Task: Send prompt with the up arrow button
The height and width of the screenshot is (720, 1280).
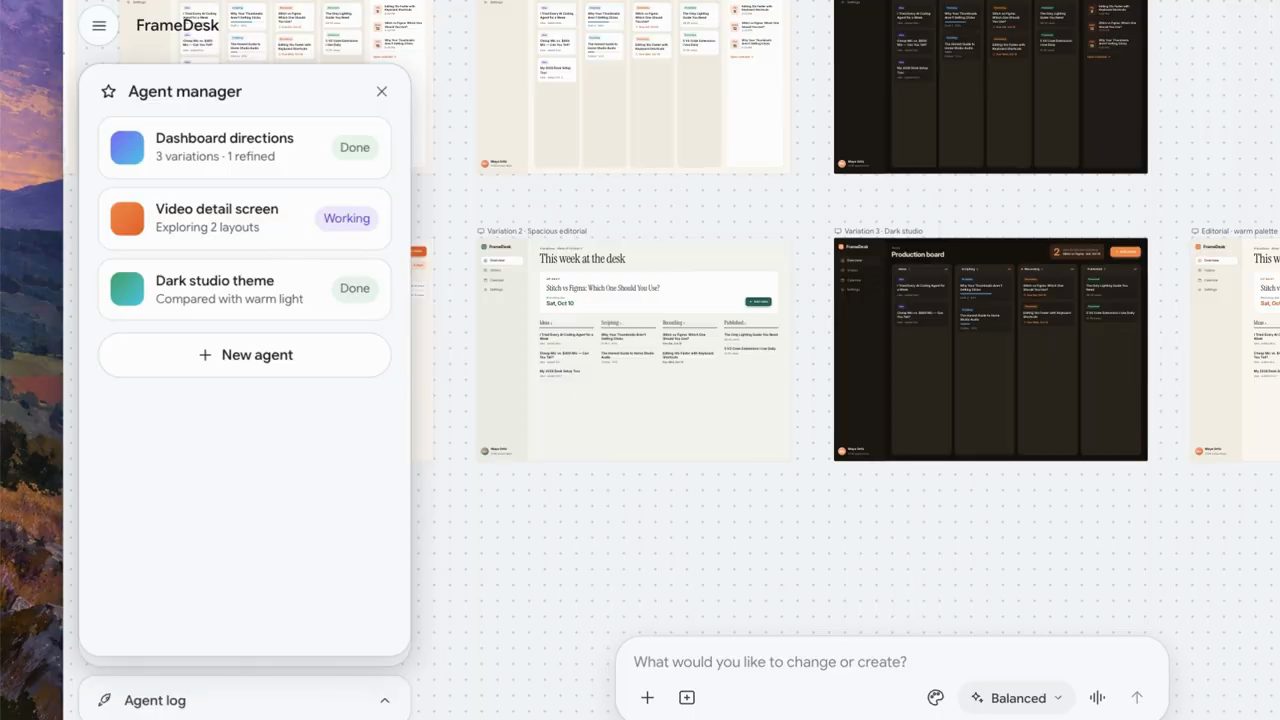Action: (x=1137, y=698)
